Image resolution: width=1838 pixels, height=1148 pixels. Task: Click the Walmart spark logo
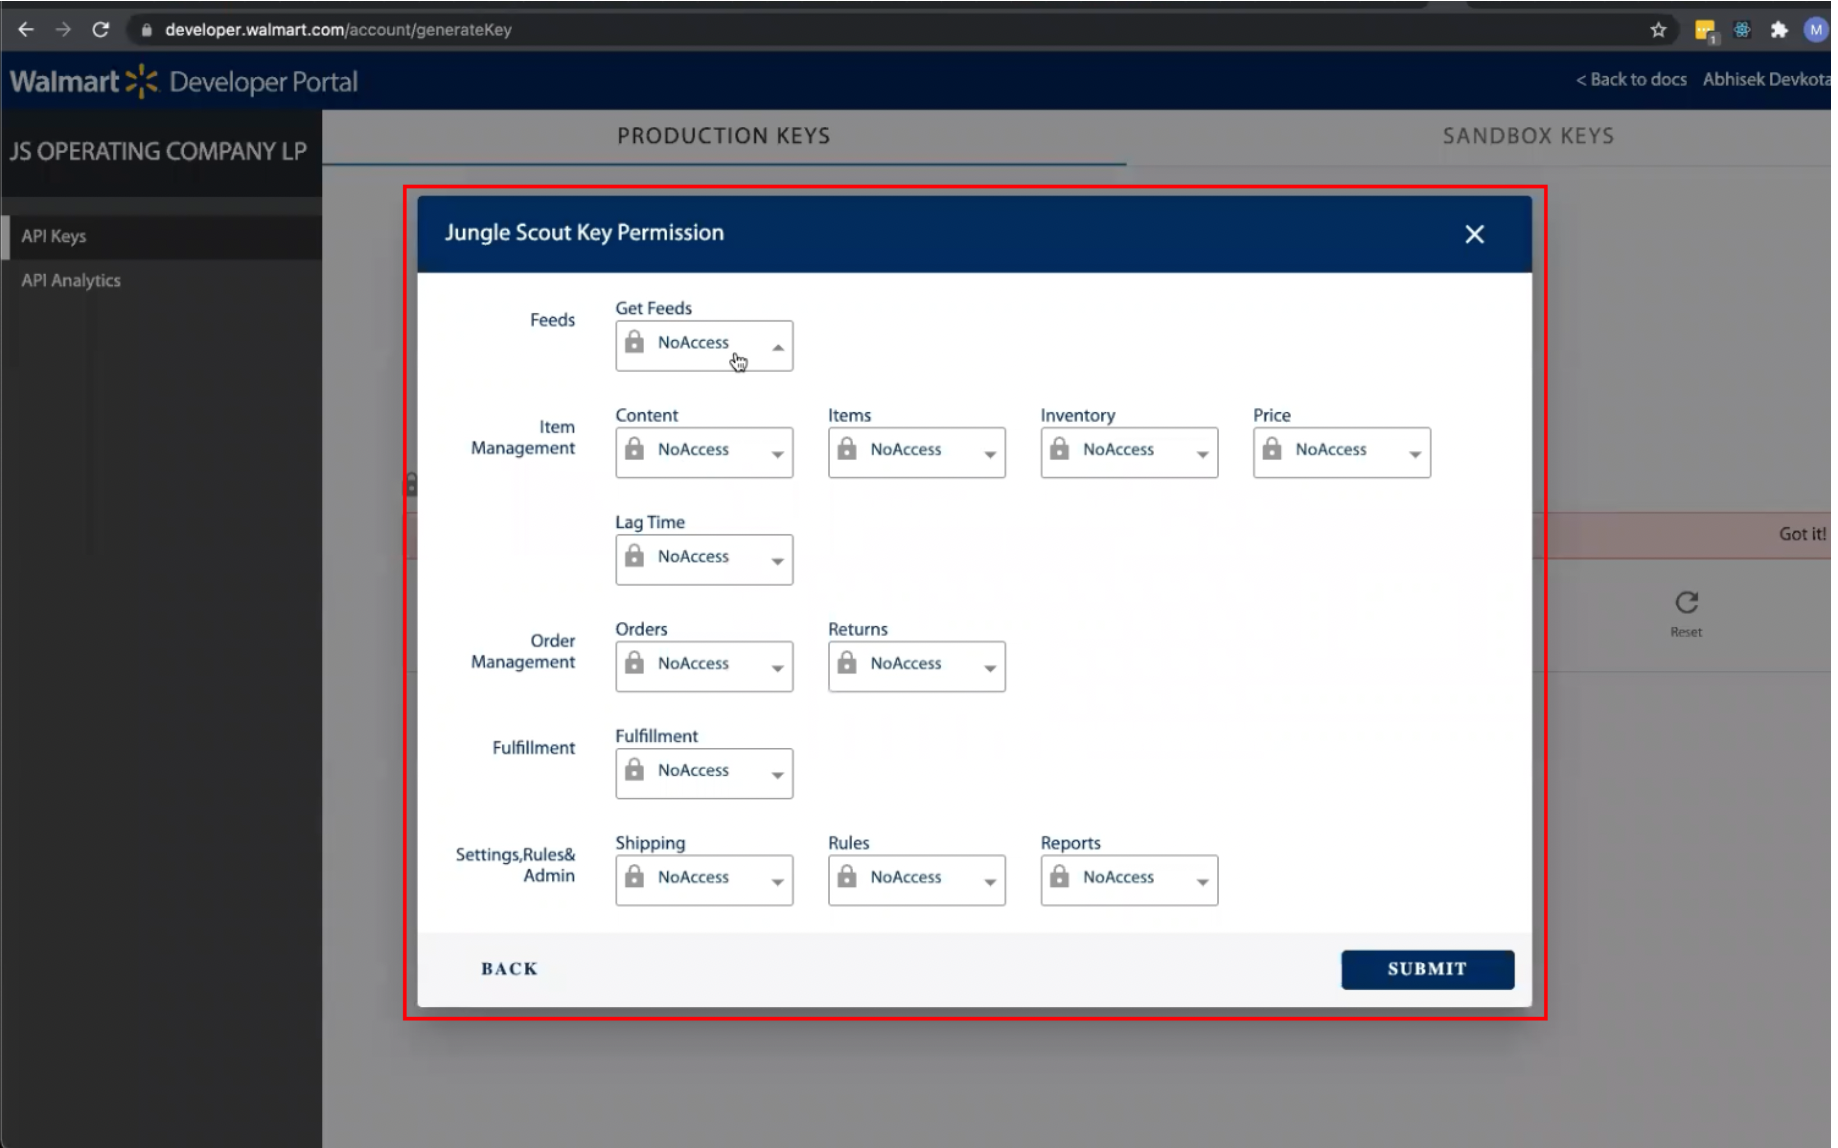click(141, 81)
